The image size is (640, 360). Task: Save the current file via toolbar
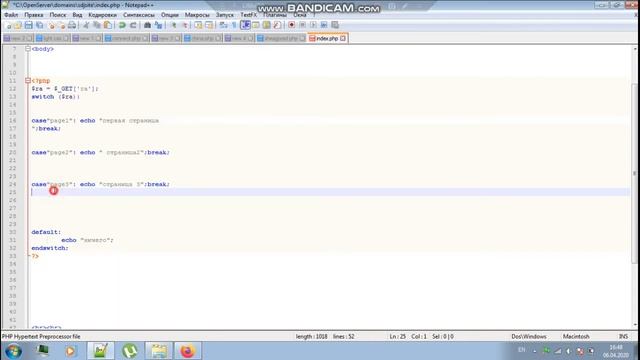(29, 25)
